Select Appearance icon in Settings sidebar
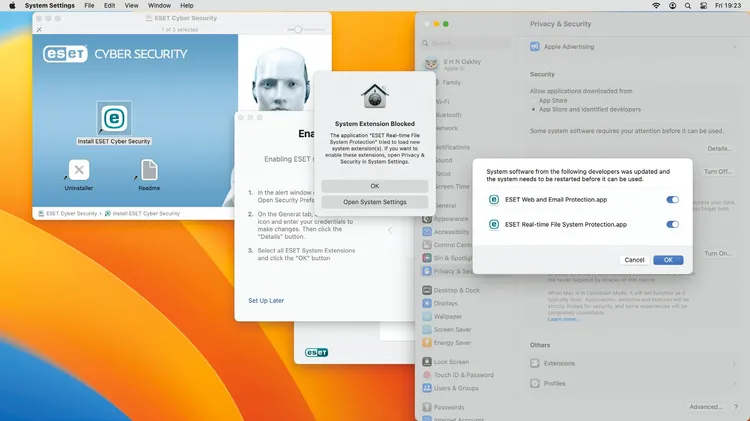 pyautogui.click(x=427, y=219)
